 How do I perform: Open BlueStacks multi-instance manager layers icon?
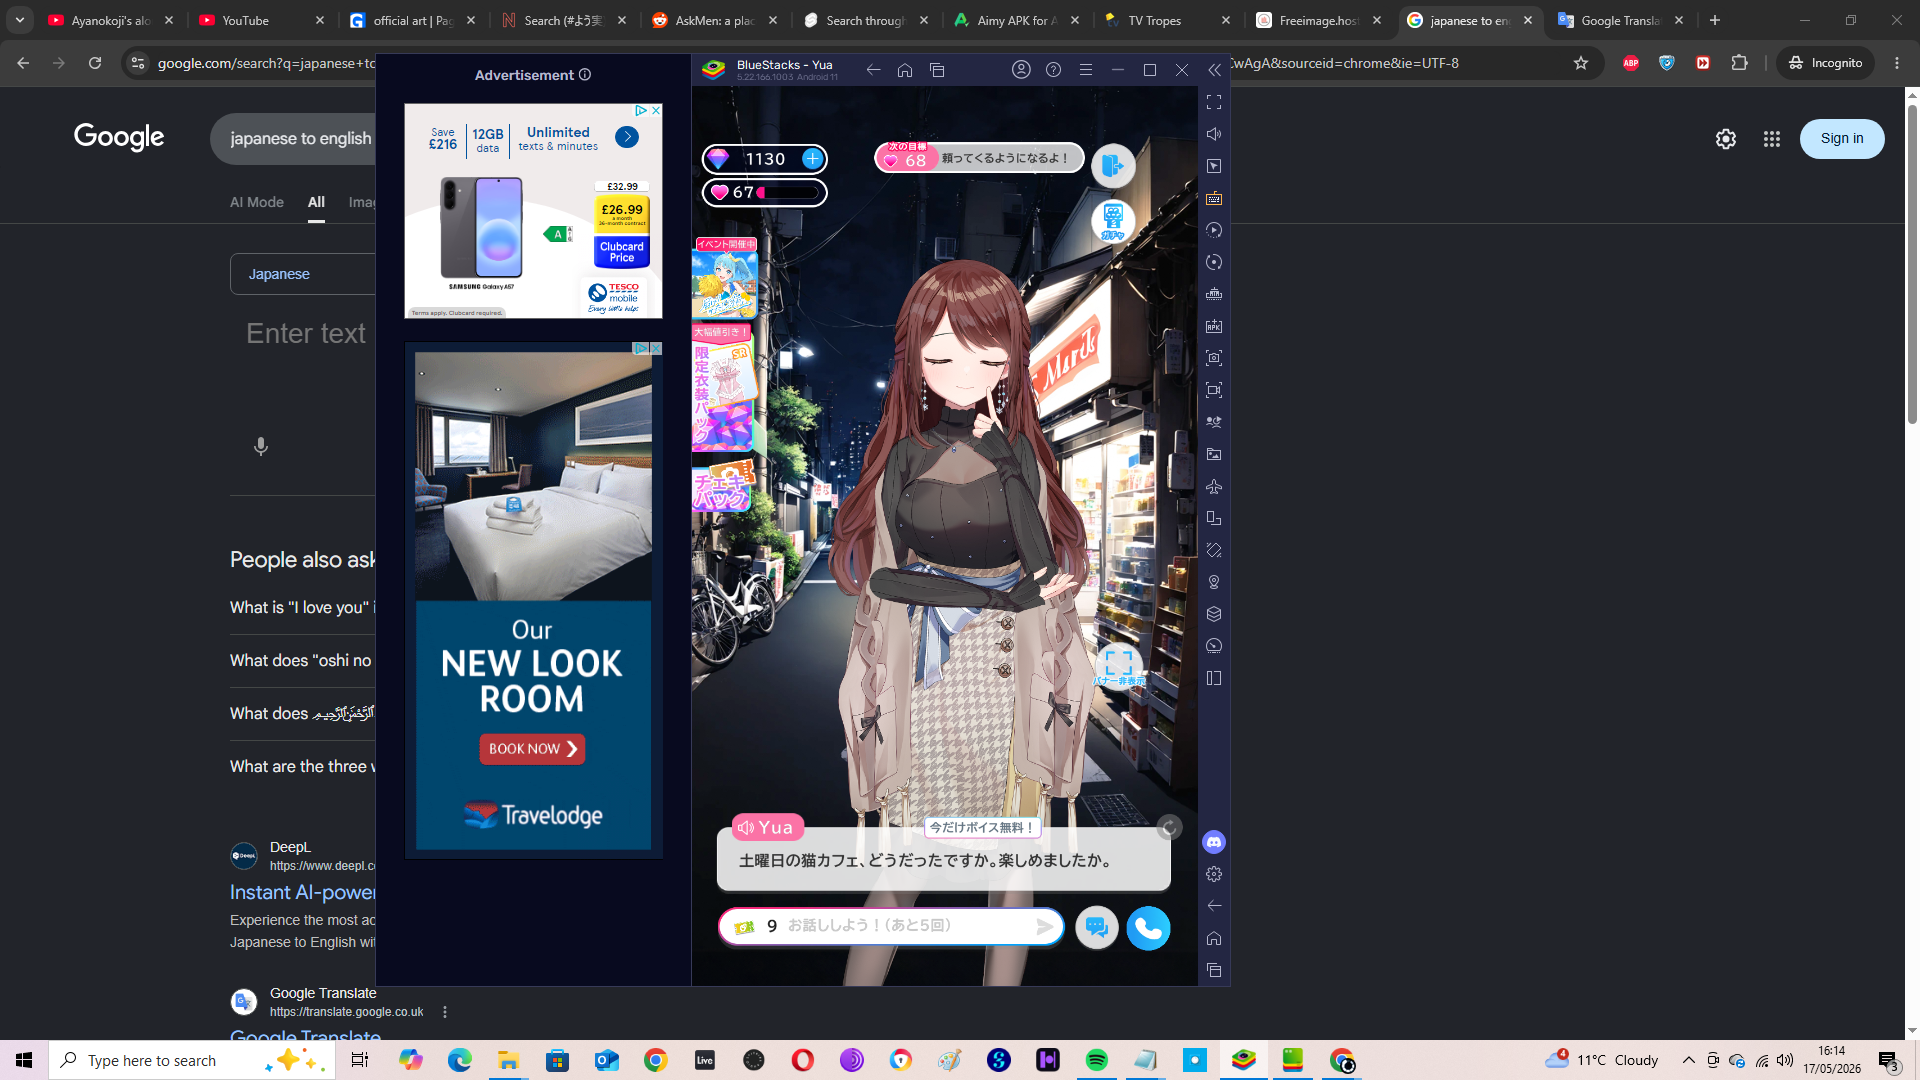coord(1214,614)
